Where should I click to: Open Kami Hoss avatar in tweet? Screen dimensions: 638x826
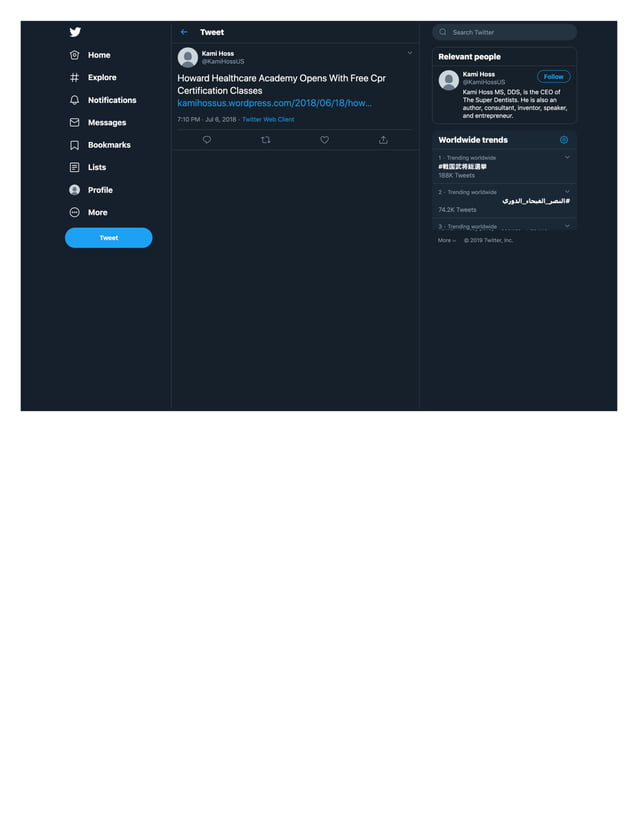tap(188, 57)
